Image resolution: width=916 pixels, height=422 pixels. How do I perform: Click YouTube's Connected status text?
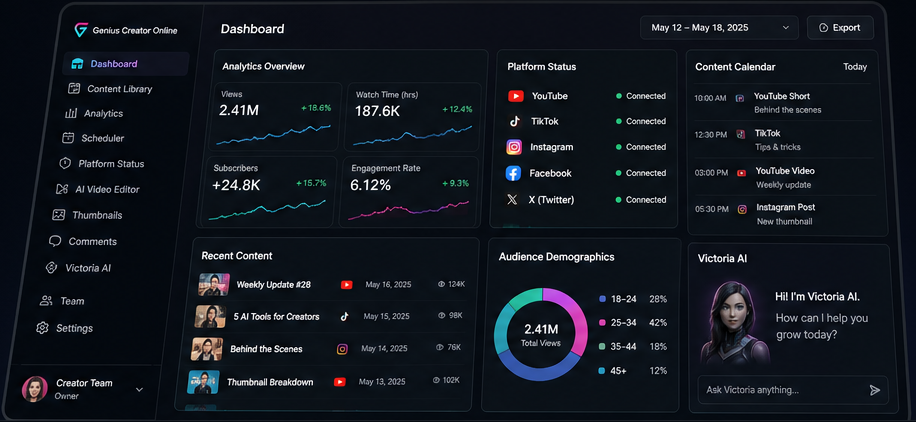646,96
